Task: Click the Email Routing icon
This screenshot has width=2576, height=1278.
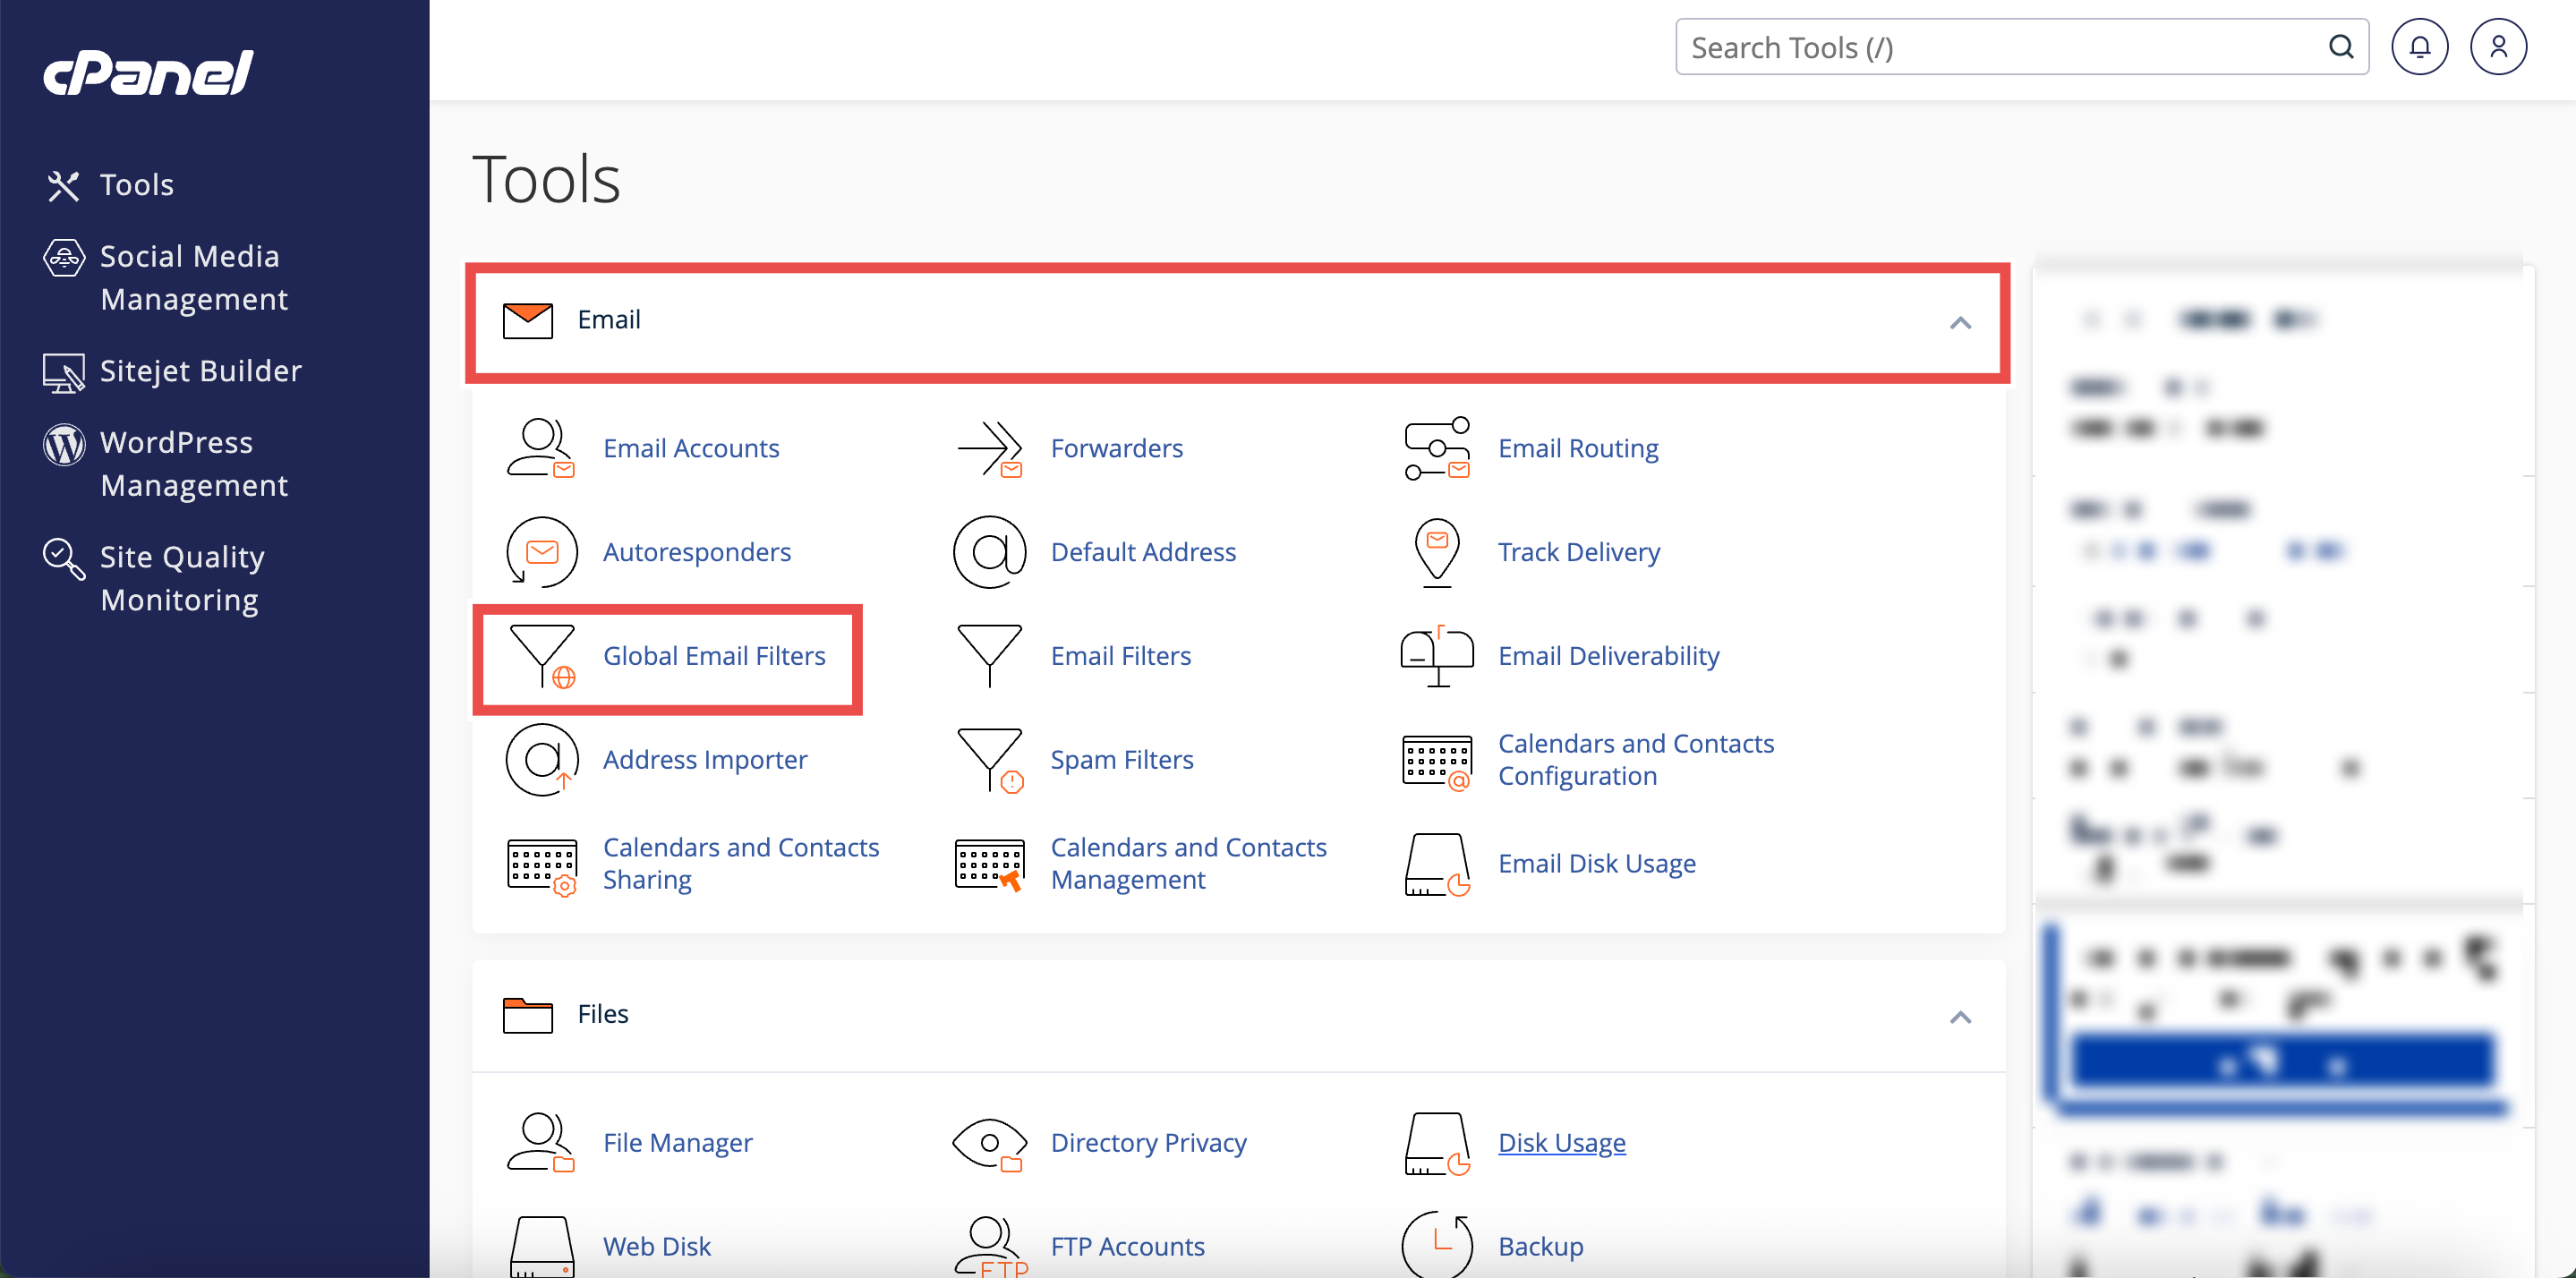Action: coord(1437,448)
